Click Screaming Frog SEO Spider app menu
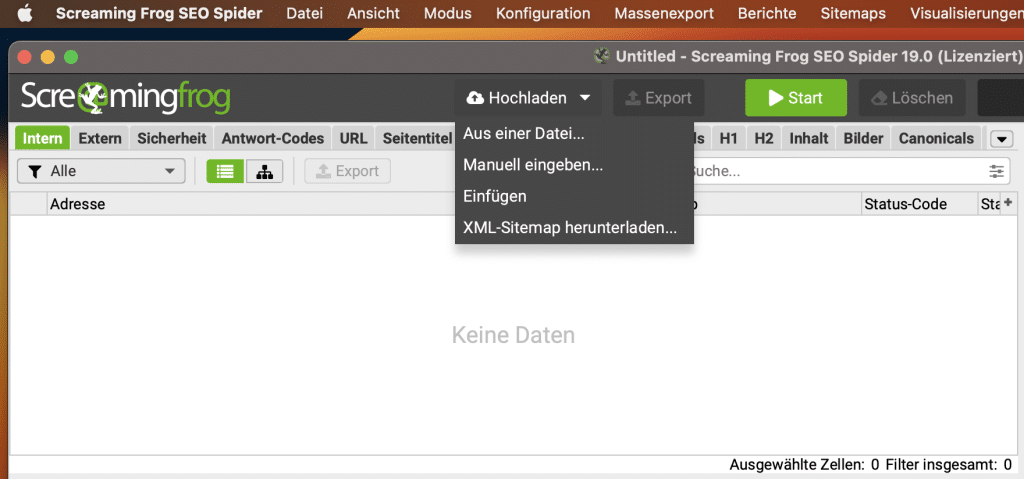 [159, 13]
